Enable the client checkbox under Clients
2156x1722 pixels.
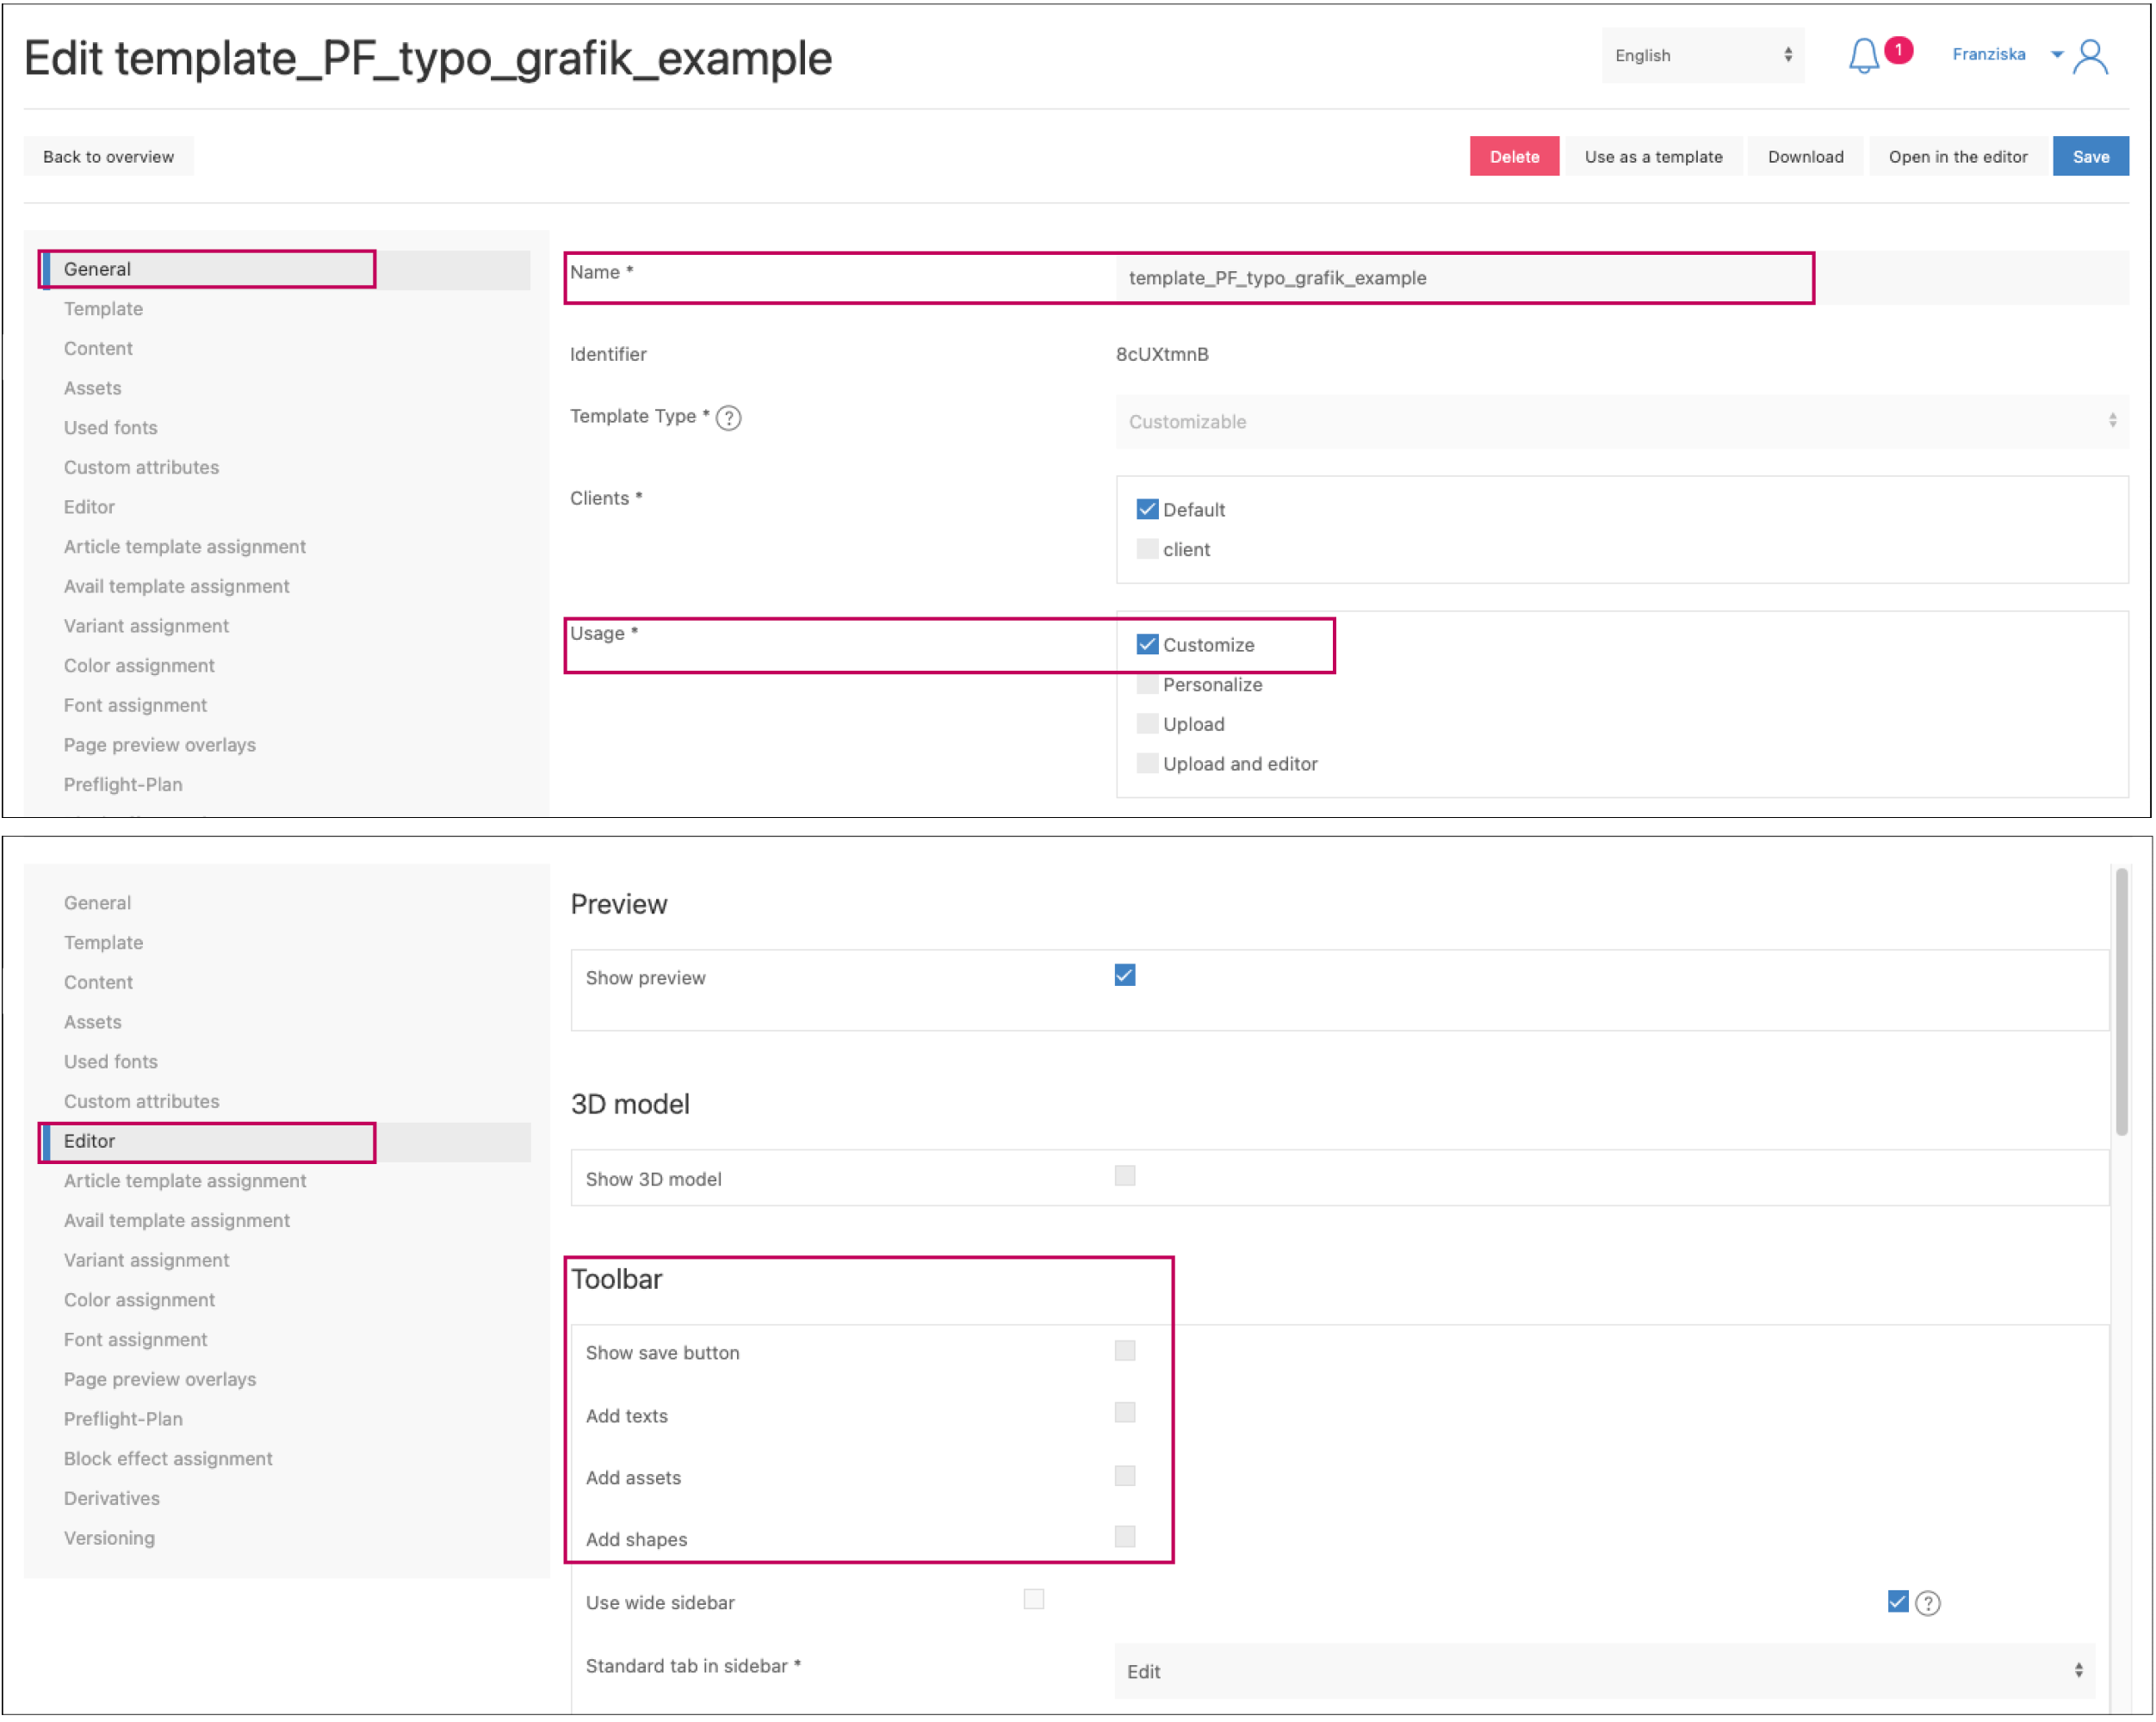coord(1147,549)
